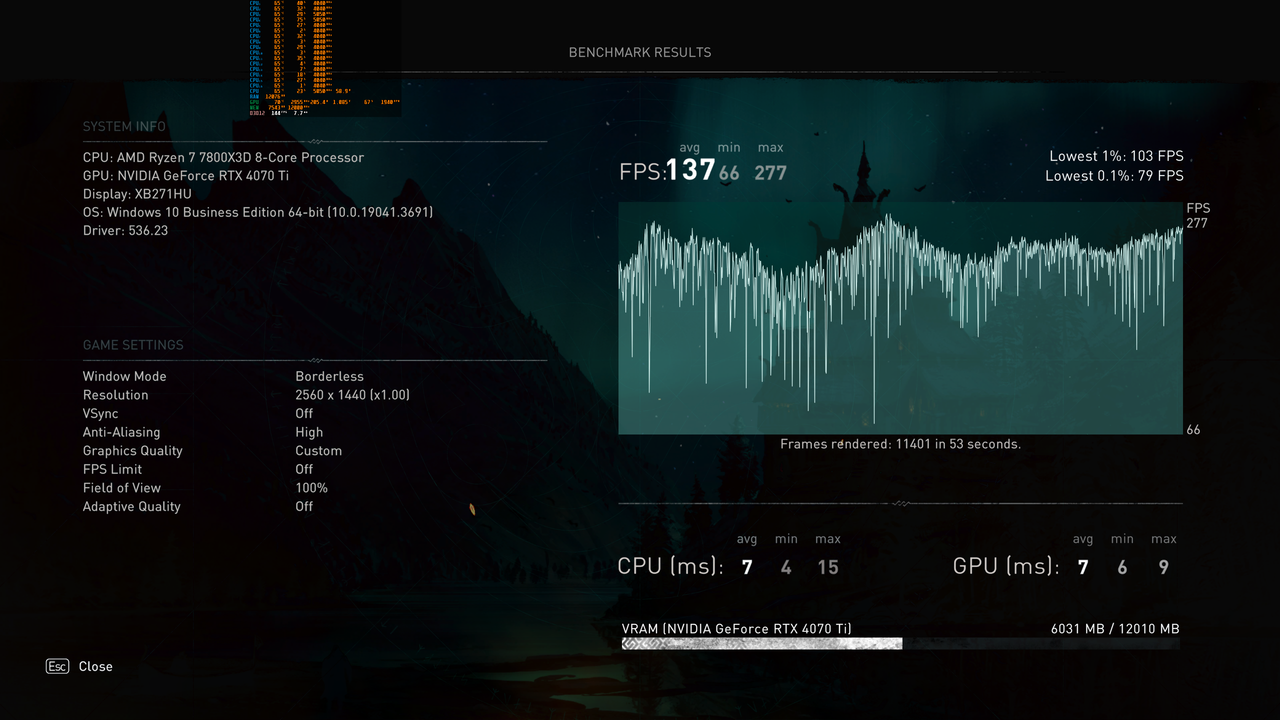Viewport: 1280px width, 720px height.
Task: Click the VRAM usage progress bar
Action: 900,643
